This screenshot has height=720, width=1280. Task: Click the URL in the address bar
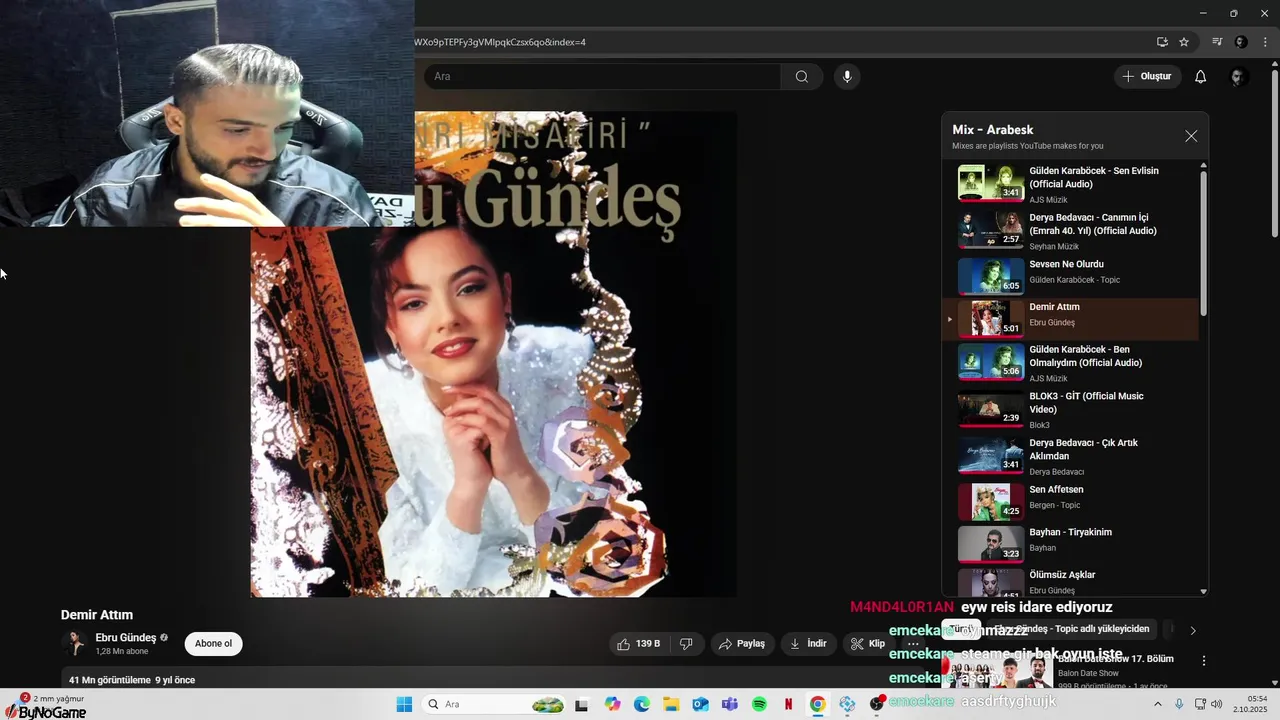click(x=500, y=42)
